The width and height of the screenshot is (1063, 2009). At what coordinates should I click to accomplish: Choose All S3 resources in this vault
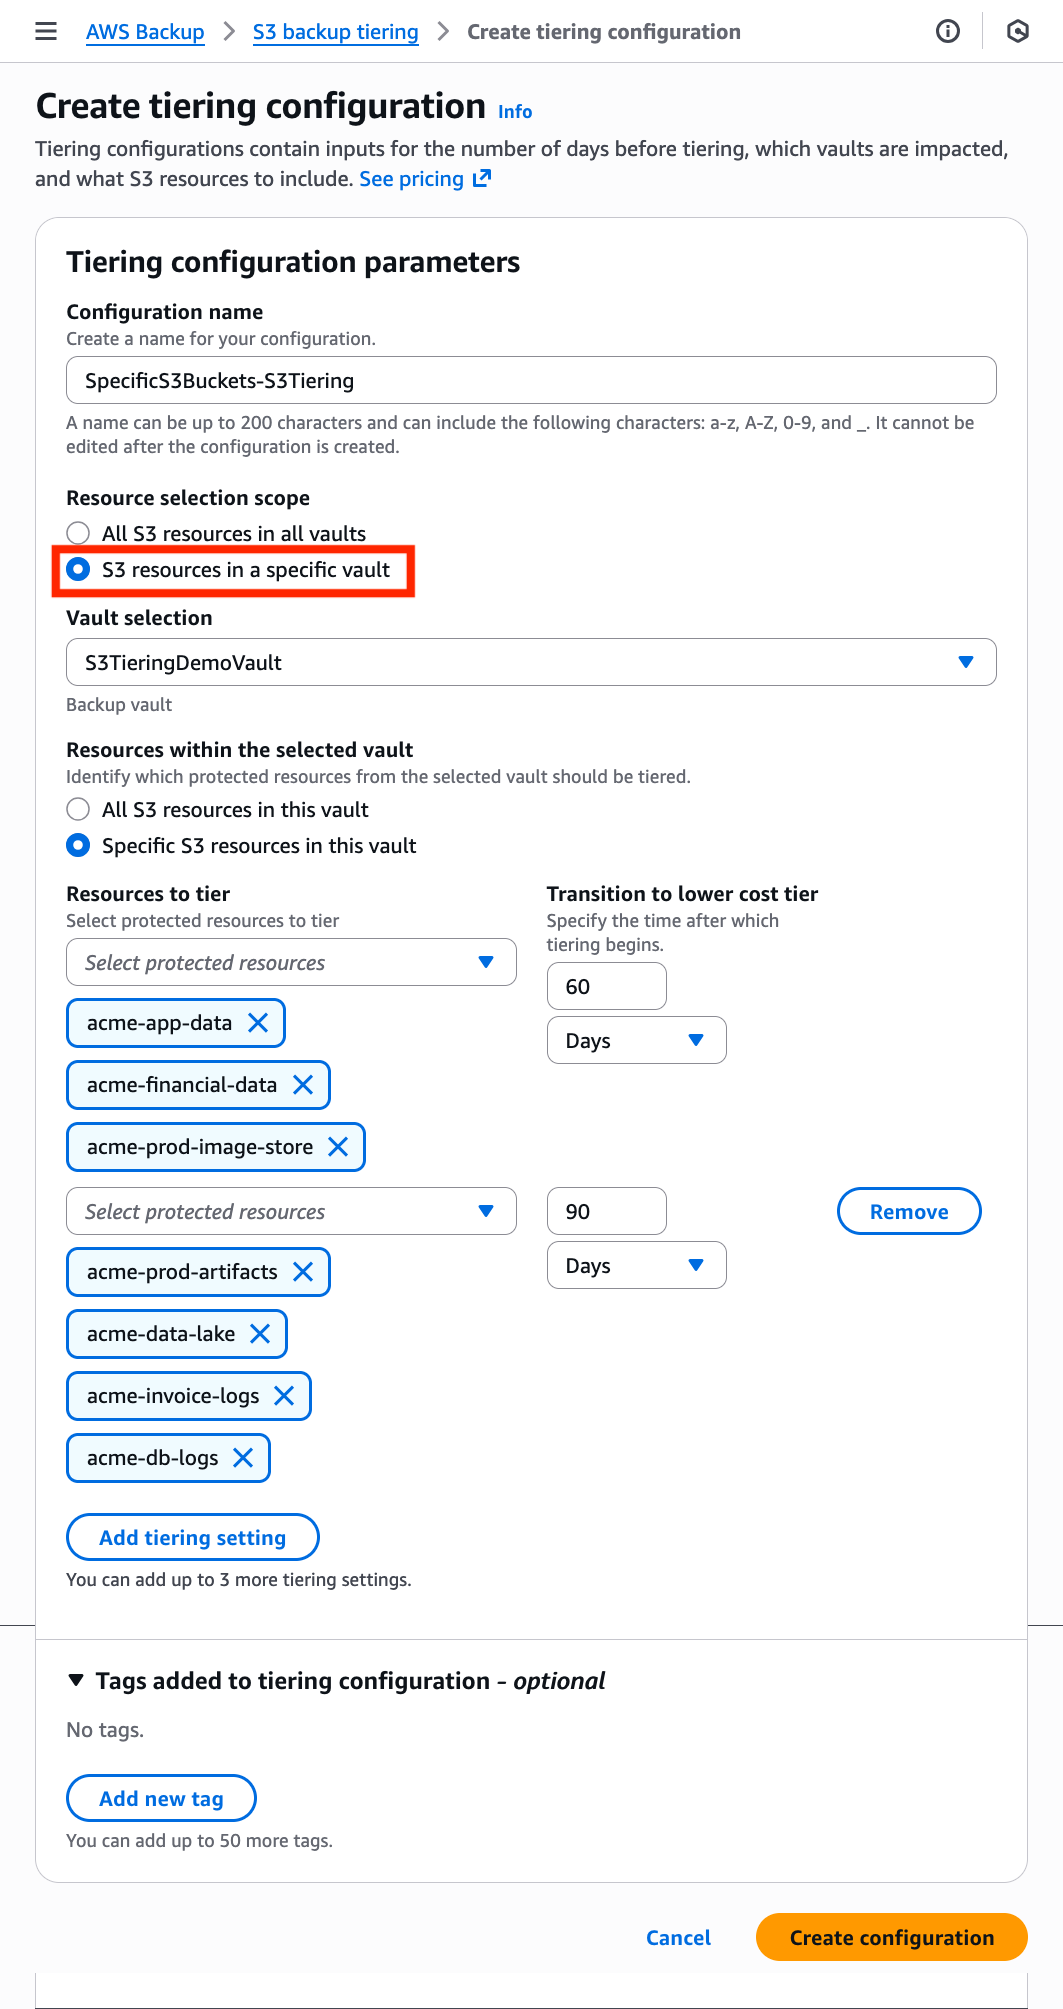pyautogui.click(x=78, y=809)
